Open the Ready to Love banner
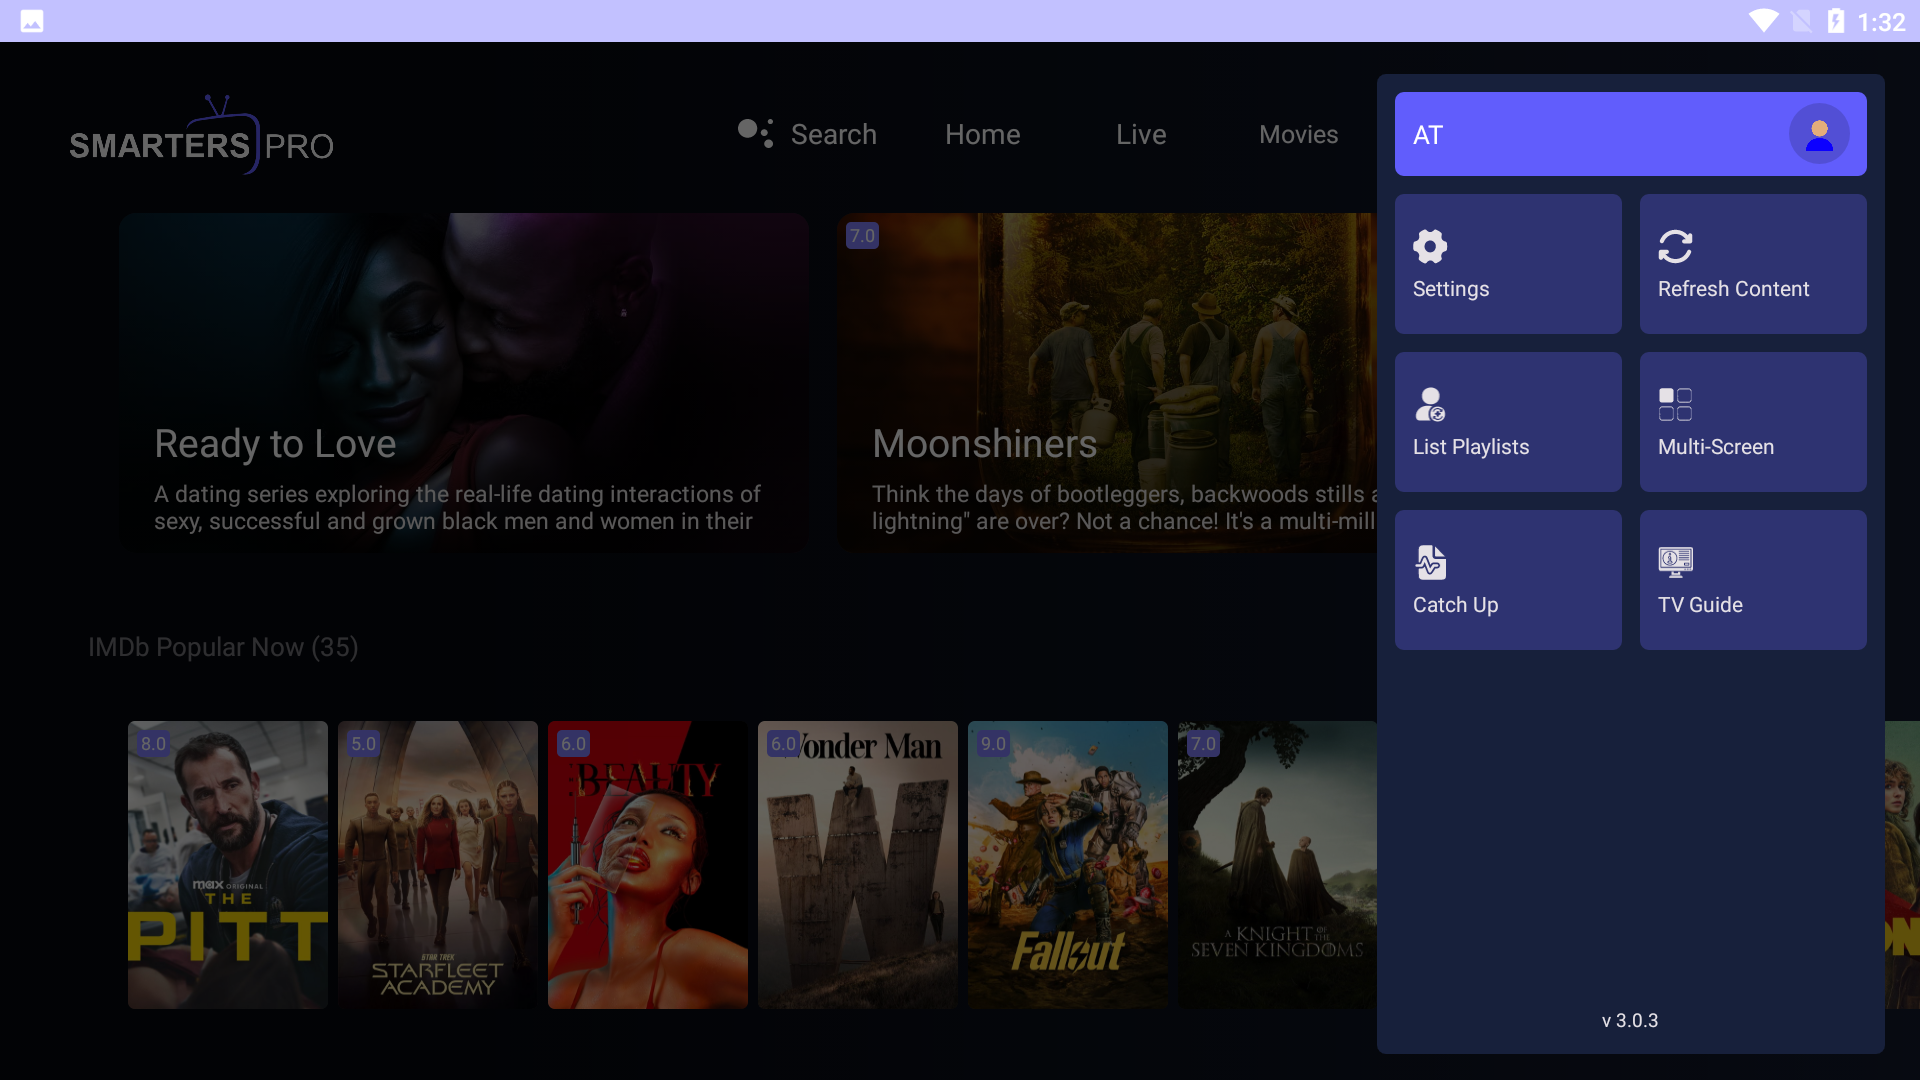The height and width of the screenshot is (1080, 1920). click(x=463, y=382)
